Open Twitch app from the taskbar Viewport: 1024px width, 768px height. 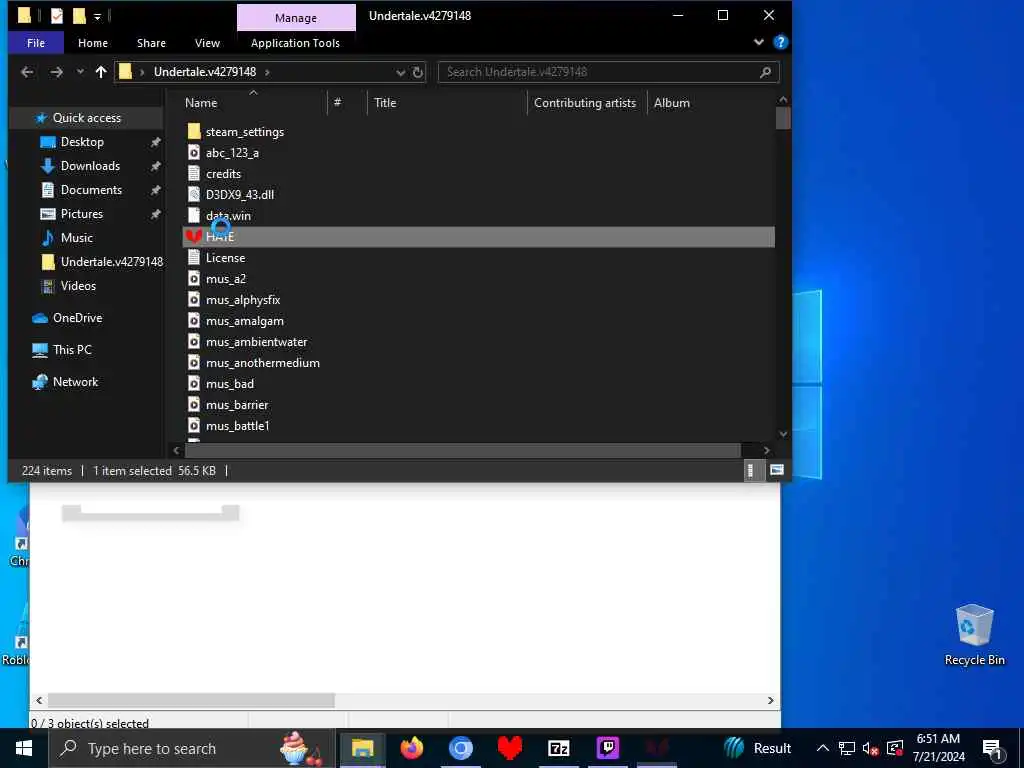[607, 748]
